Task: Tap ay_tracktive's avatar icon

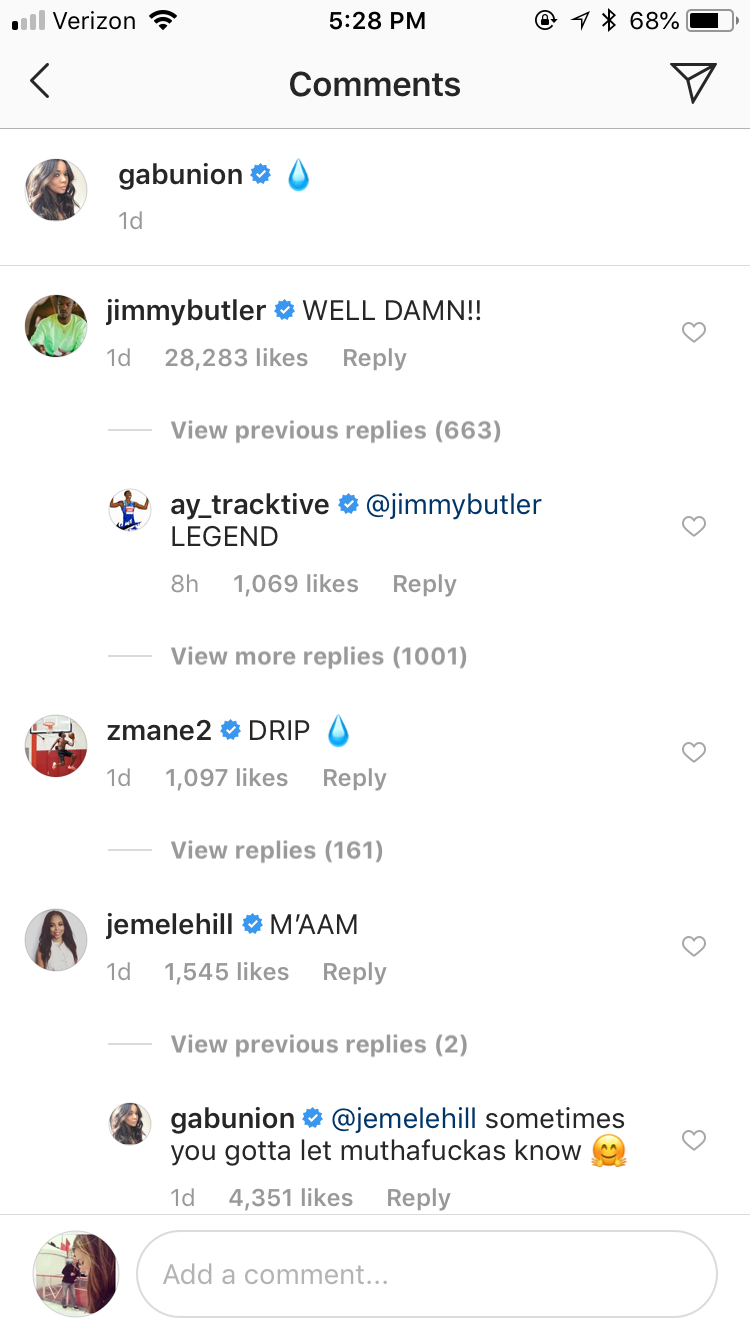Action: [129, 510]
